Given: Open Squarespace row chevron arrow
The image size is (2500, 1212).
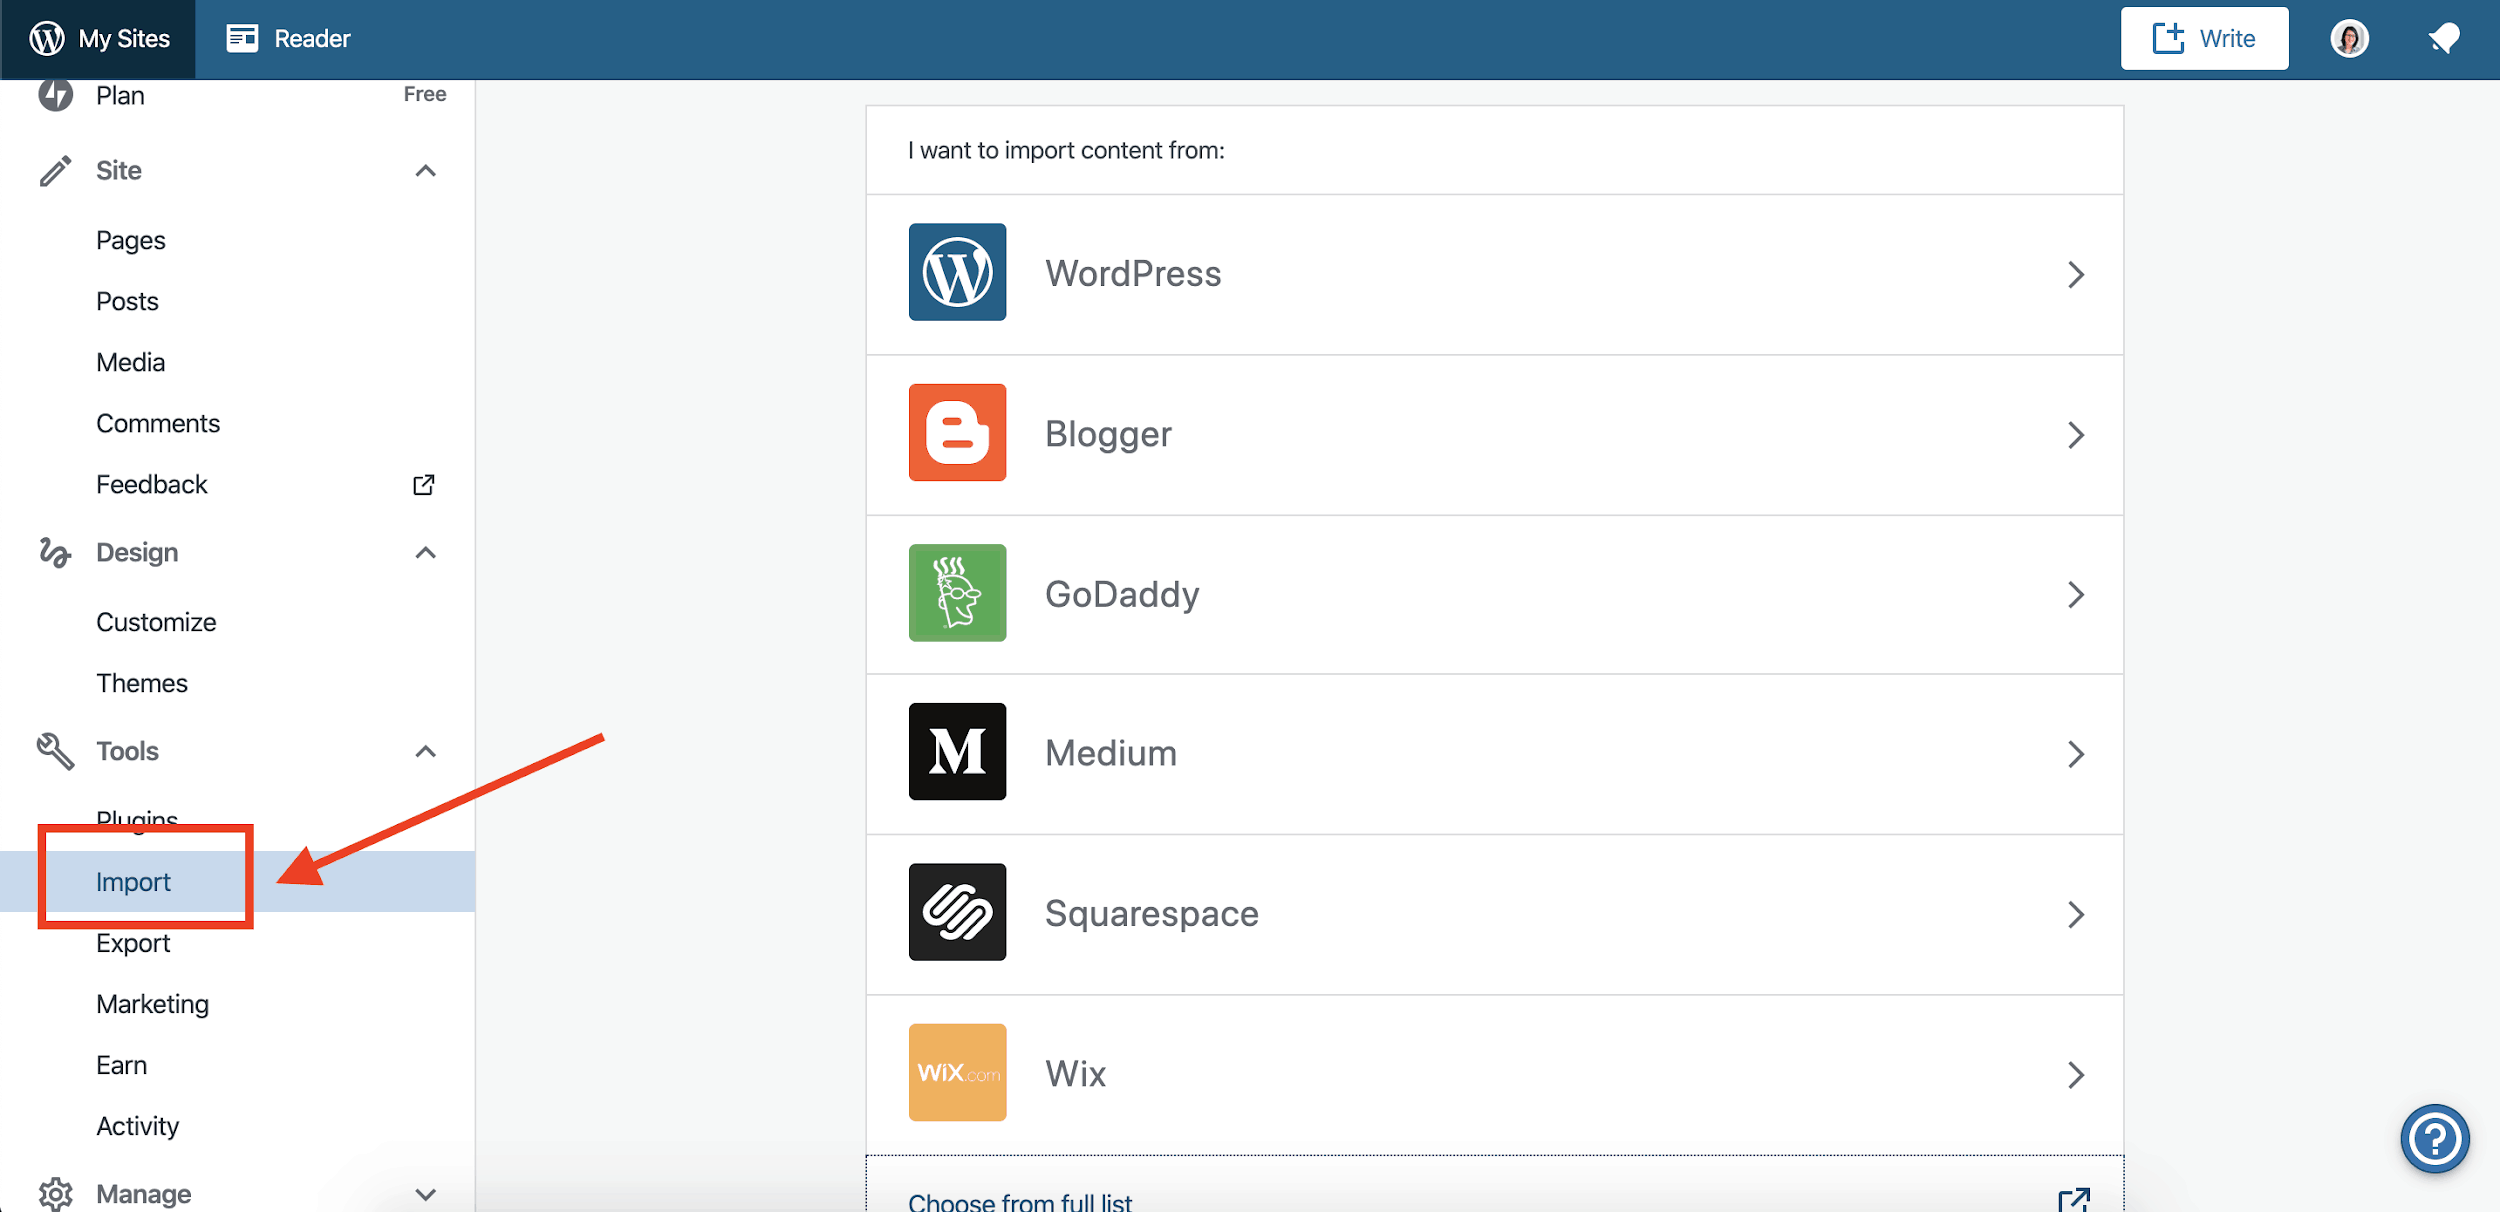Looking at the screenshot, I should point(2076,914).
